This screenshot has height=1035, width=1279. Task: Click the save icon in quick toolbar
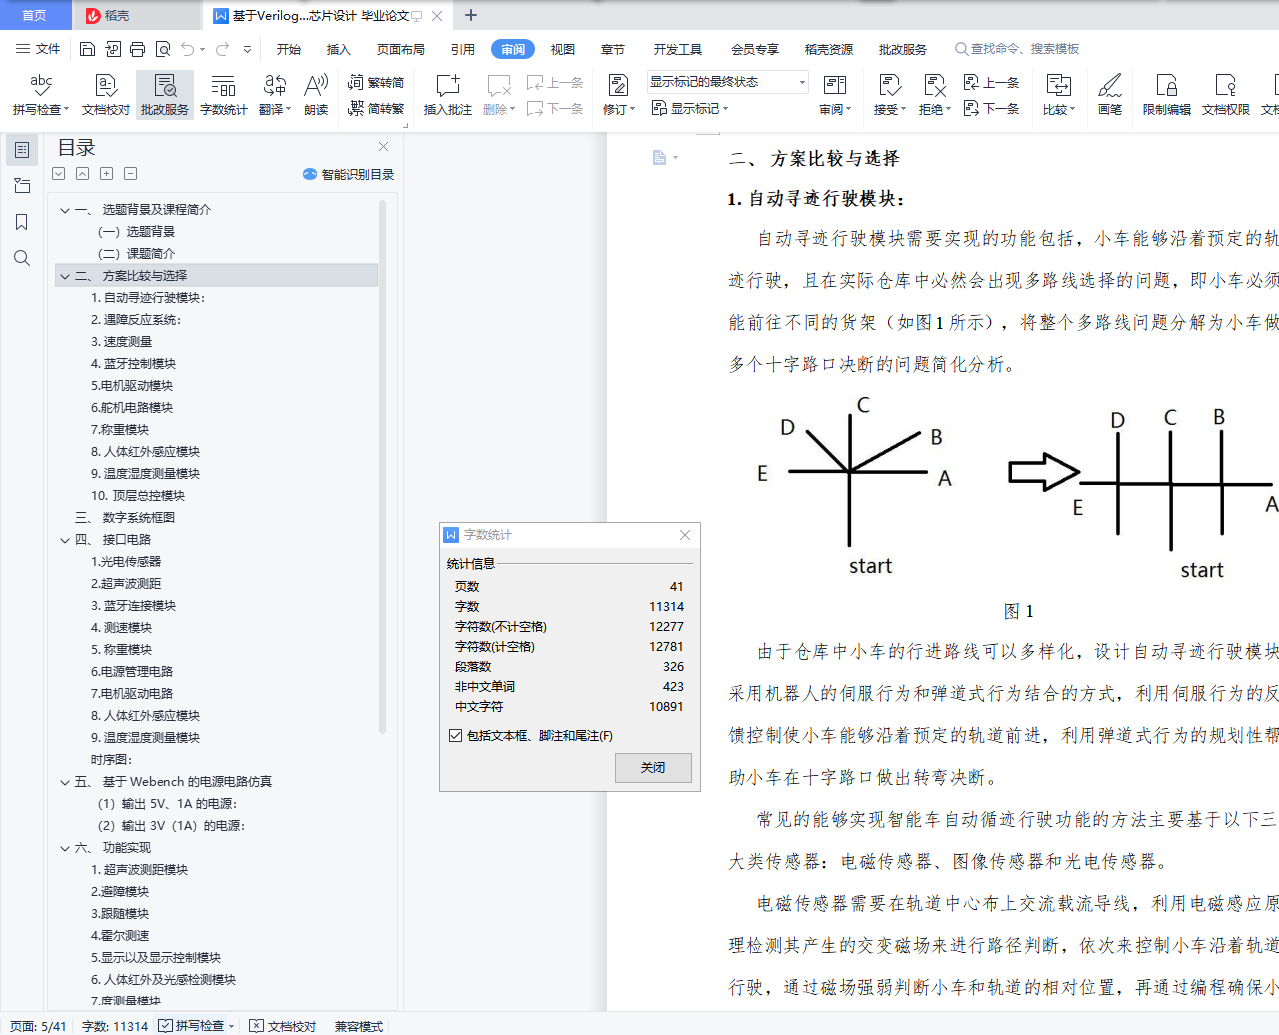[x=87, y=49]
